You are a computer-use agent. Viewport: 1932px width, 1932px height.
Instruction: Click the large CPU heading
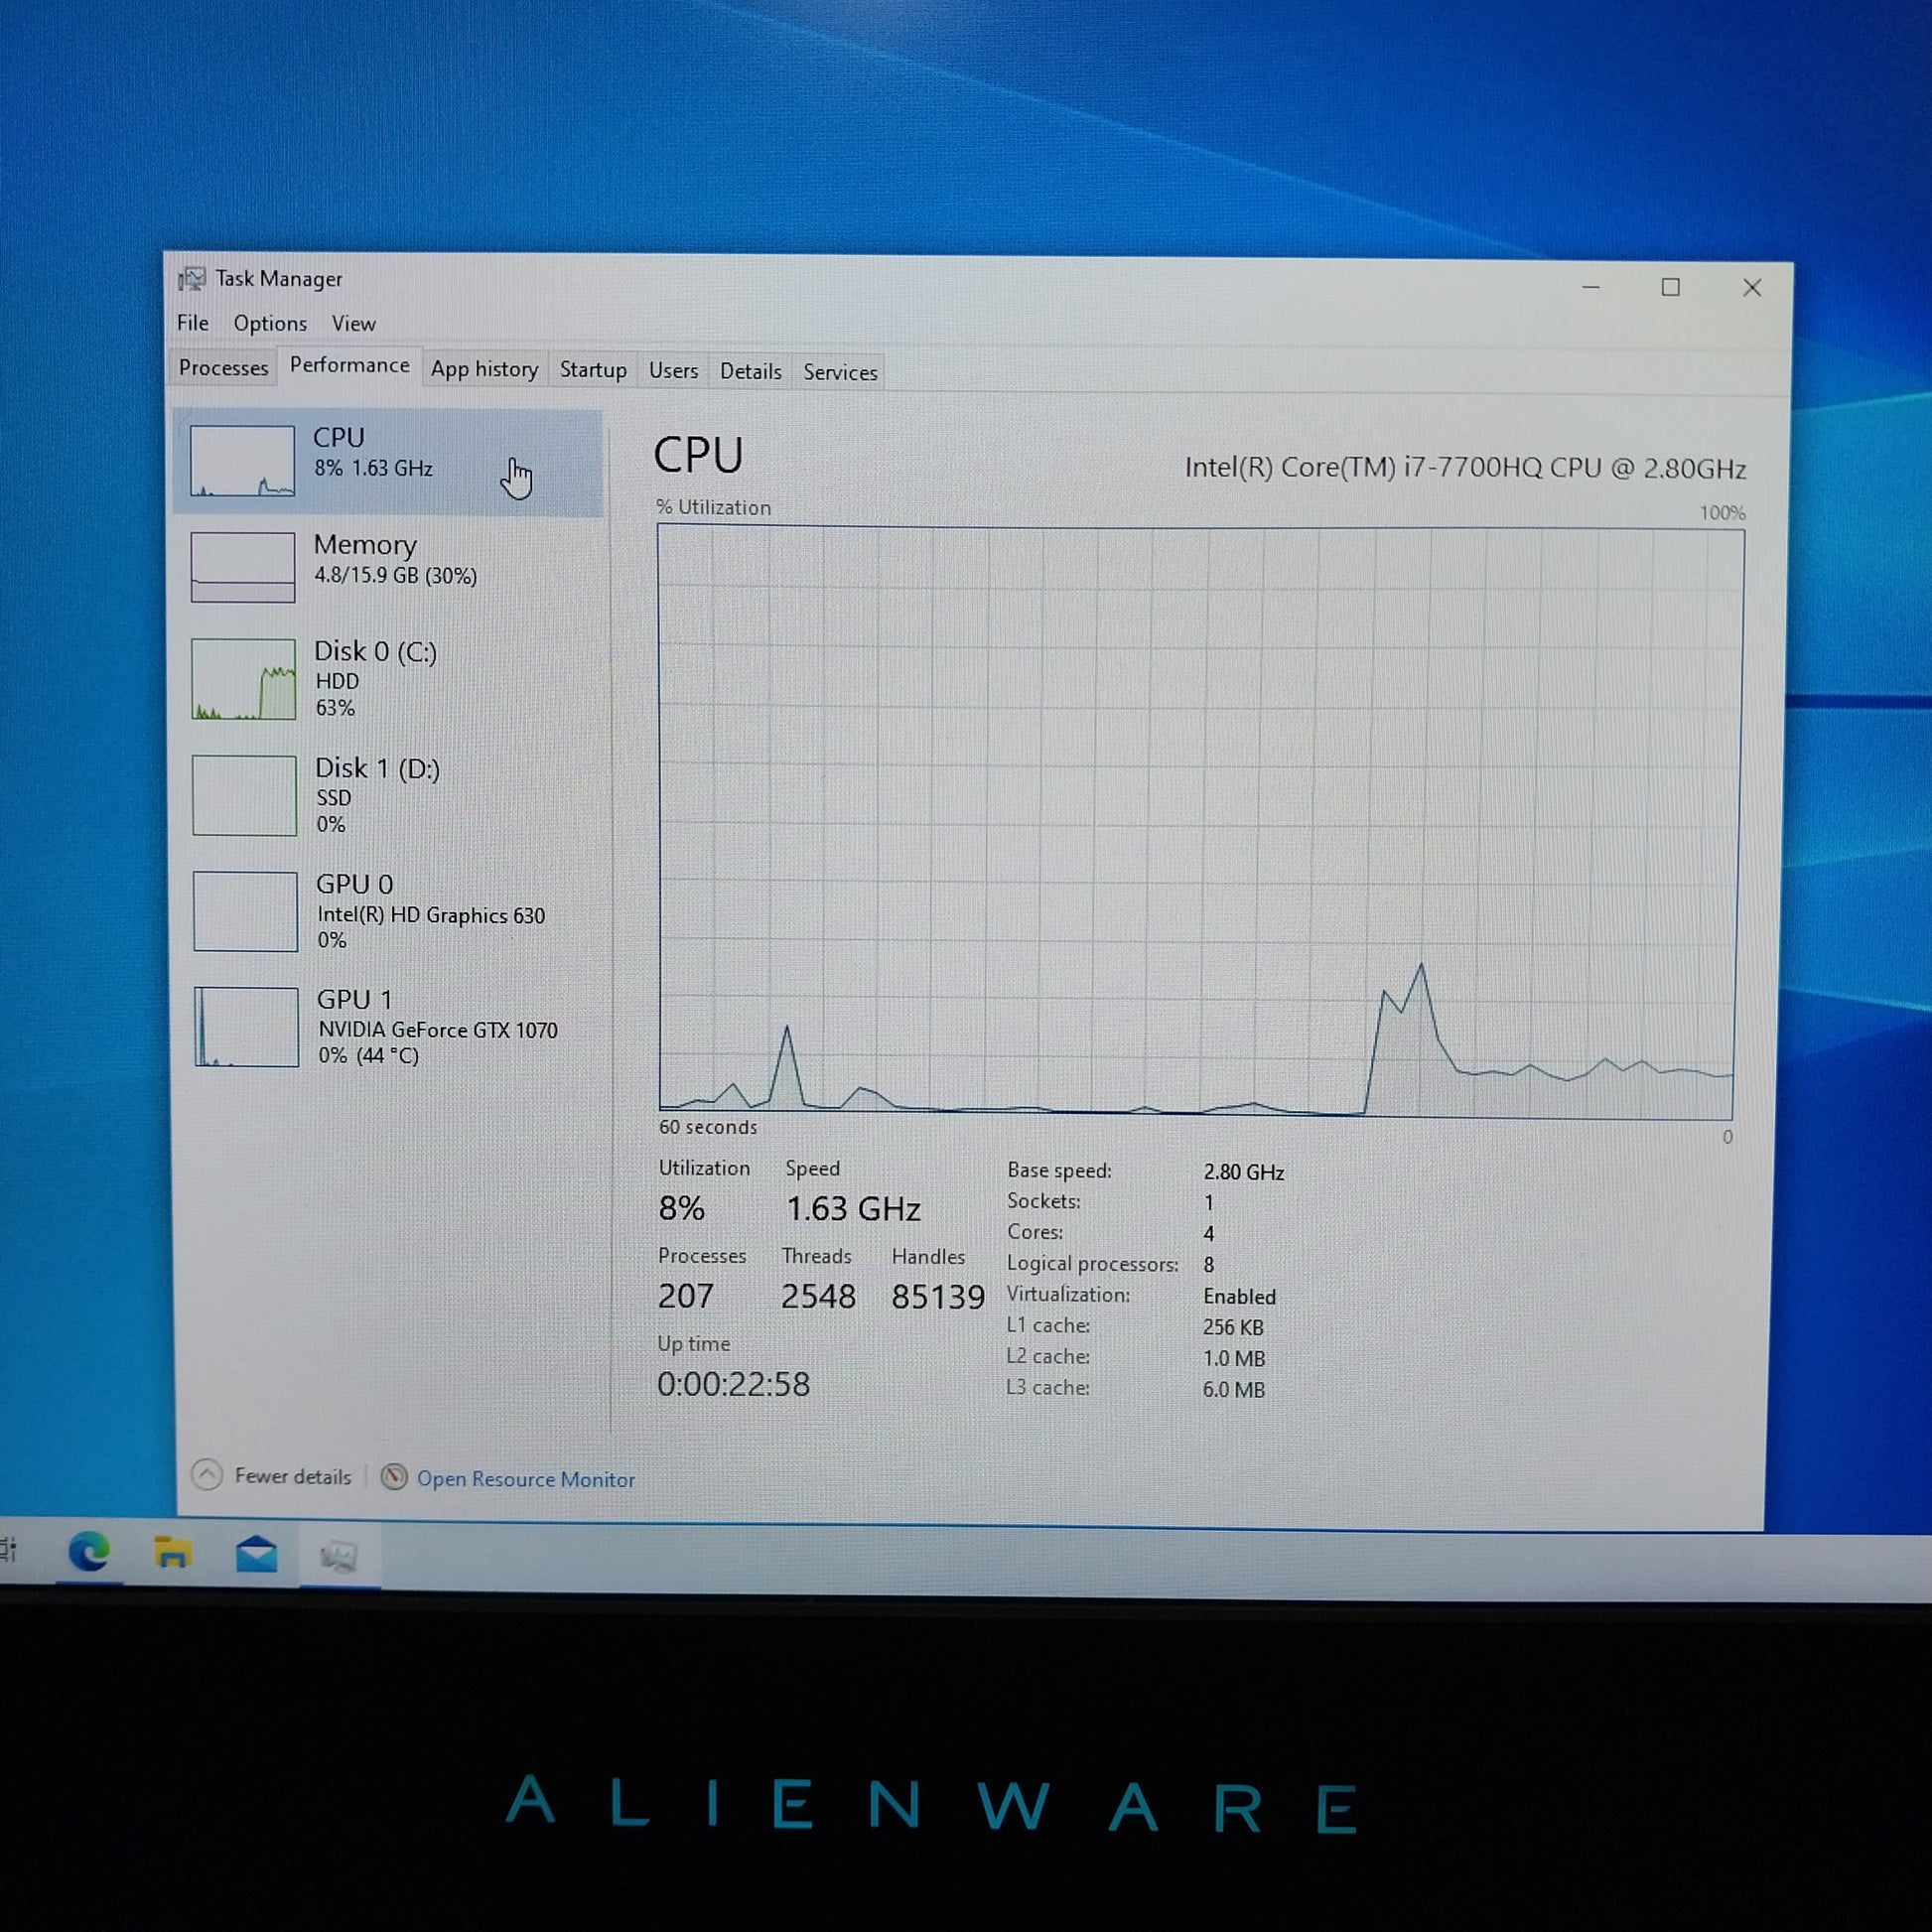click(698, 455)
